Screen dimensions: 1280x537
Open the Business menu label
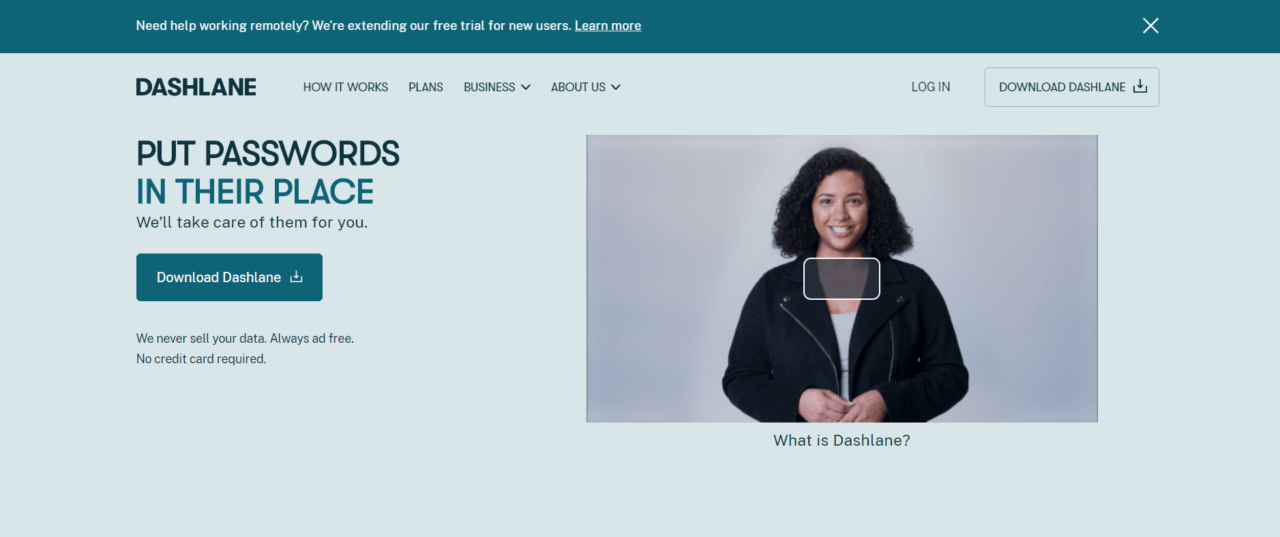489,87
